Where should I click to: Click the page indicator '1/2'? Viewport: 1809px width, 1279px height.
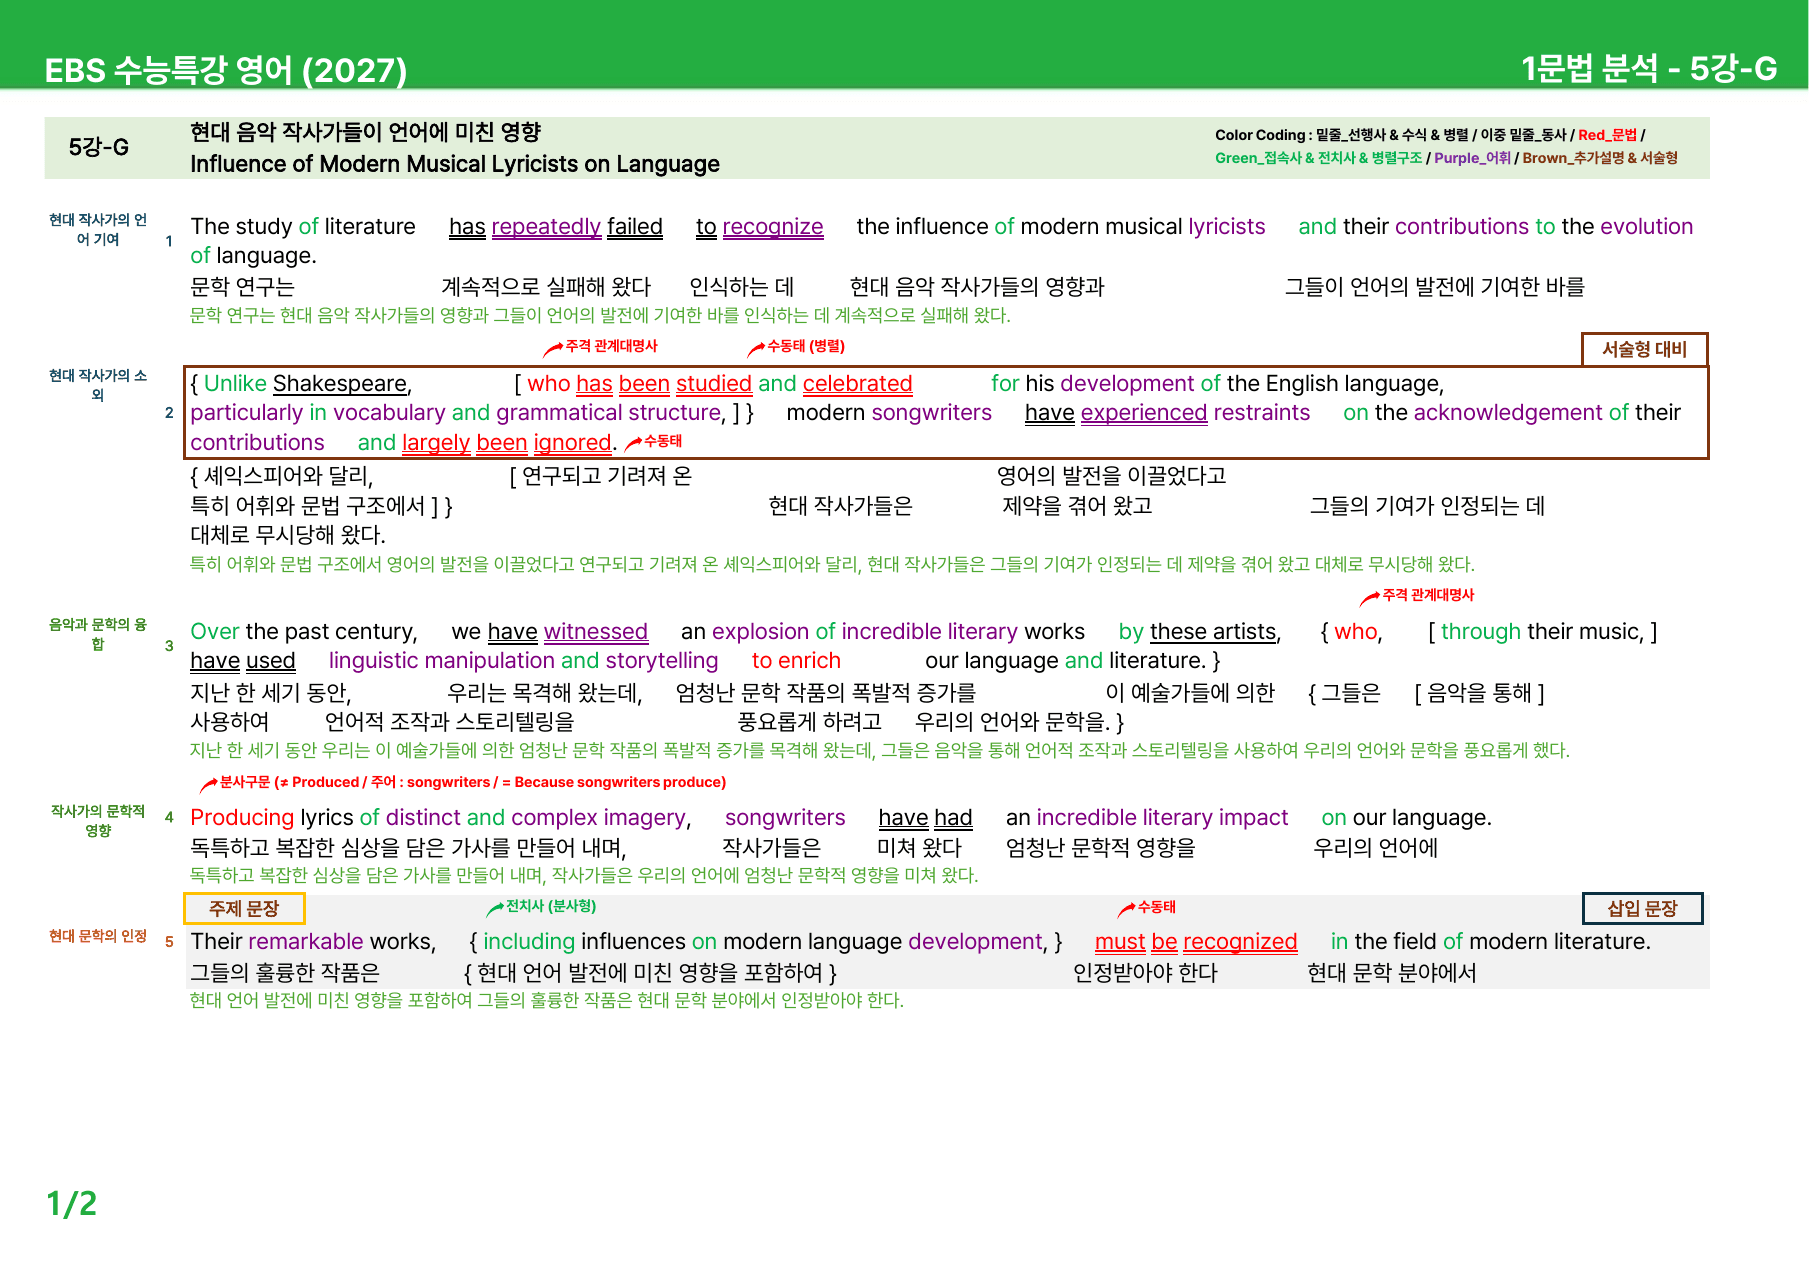click(72, 1203)
